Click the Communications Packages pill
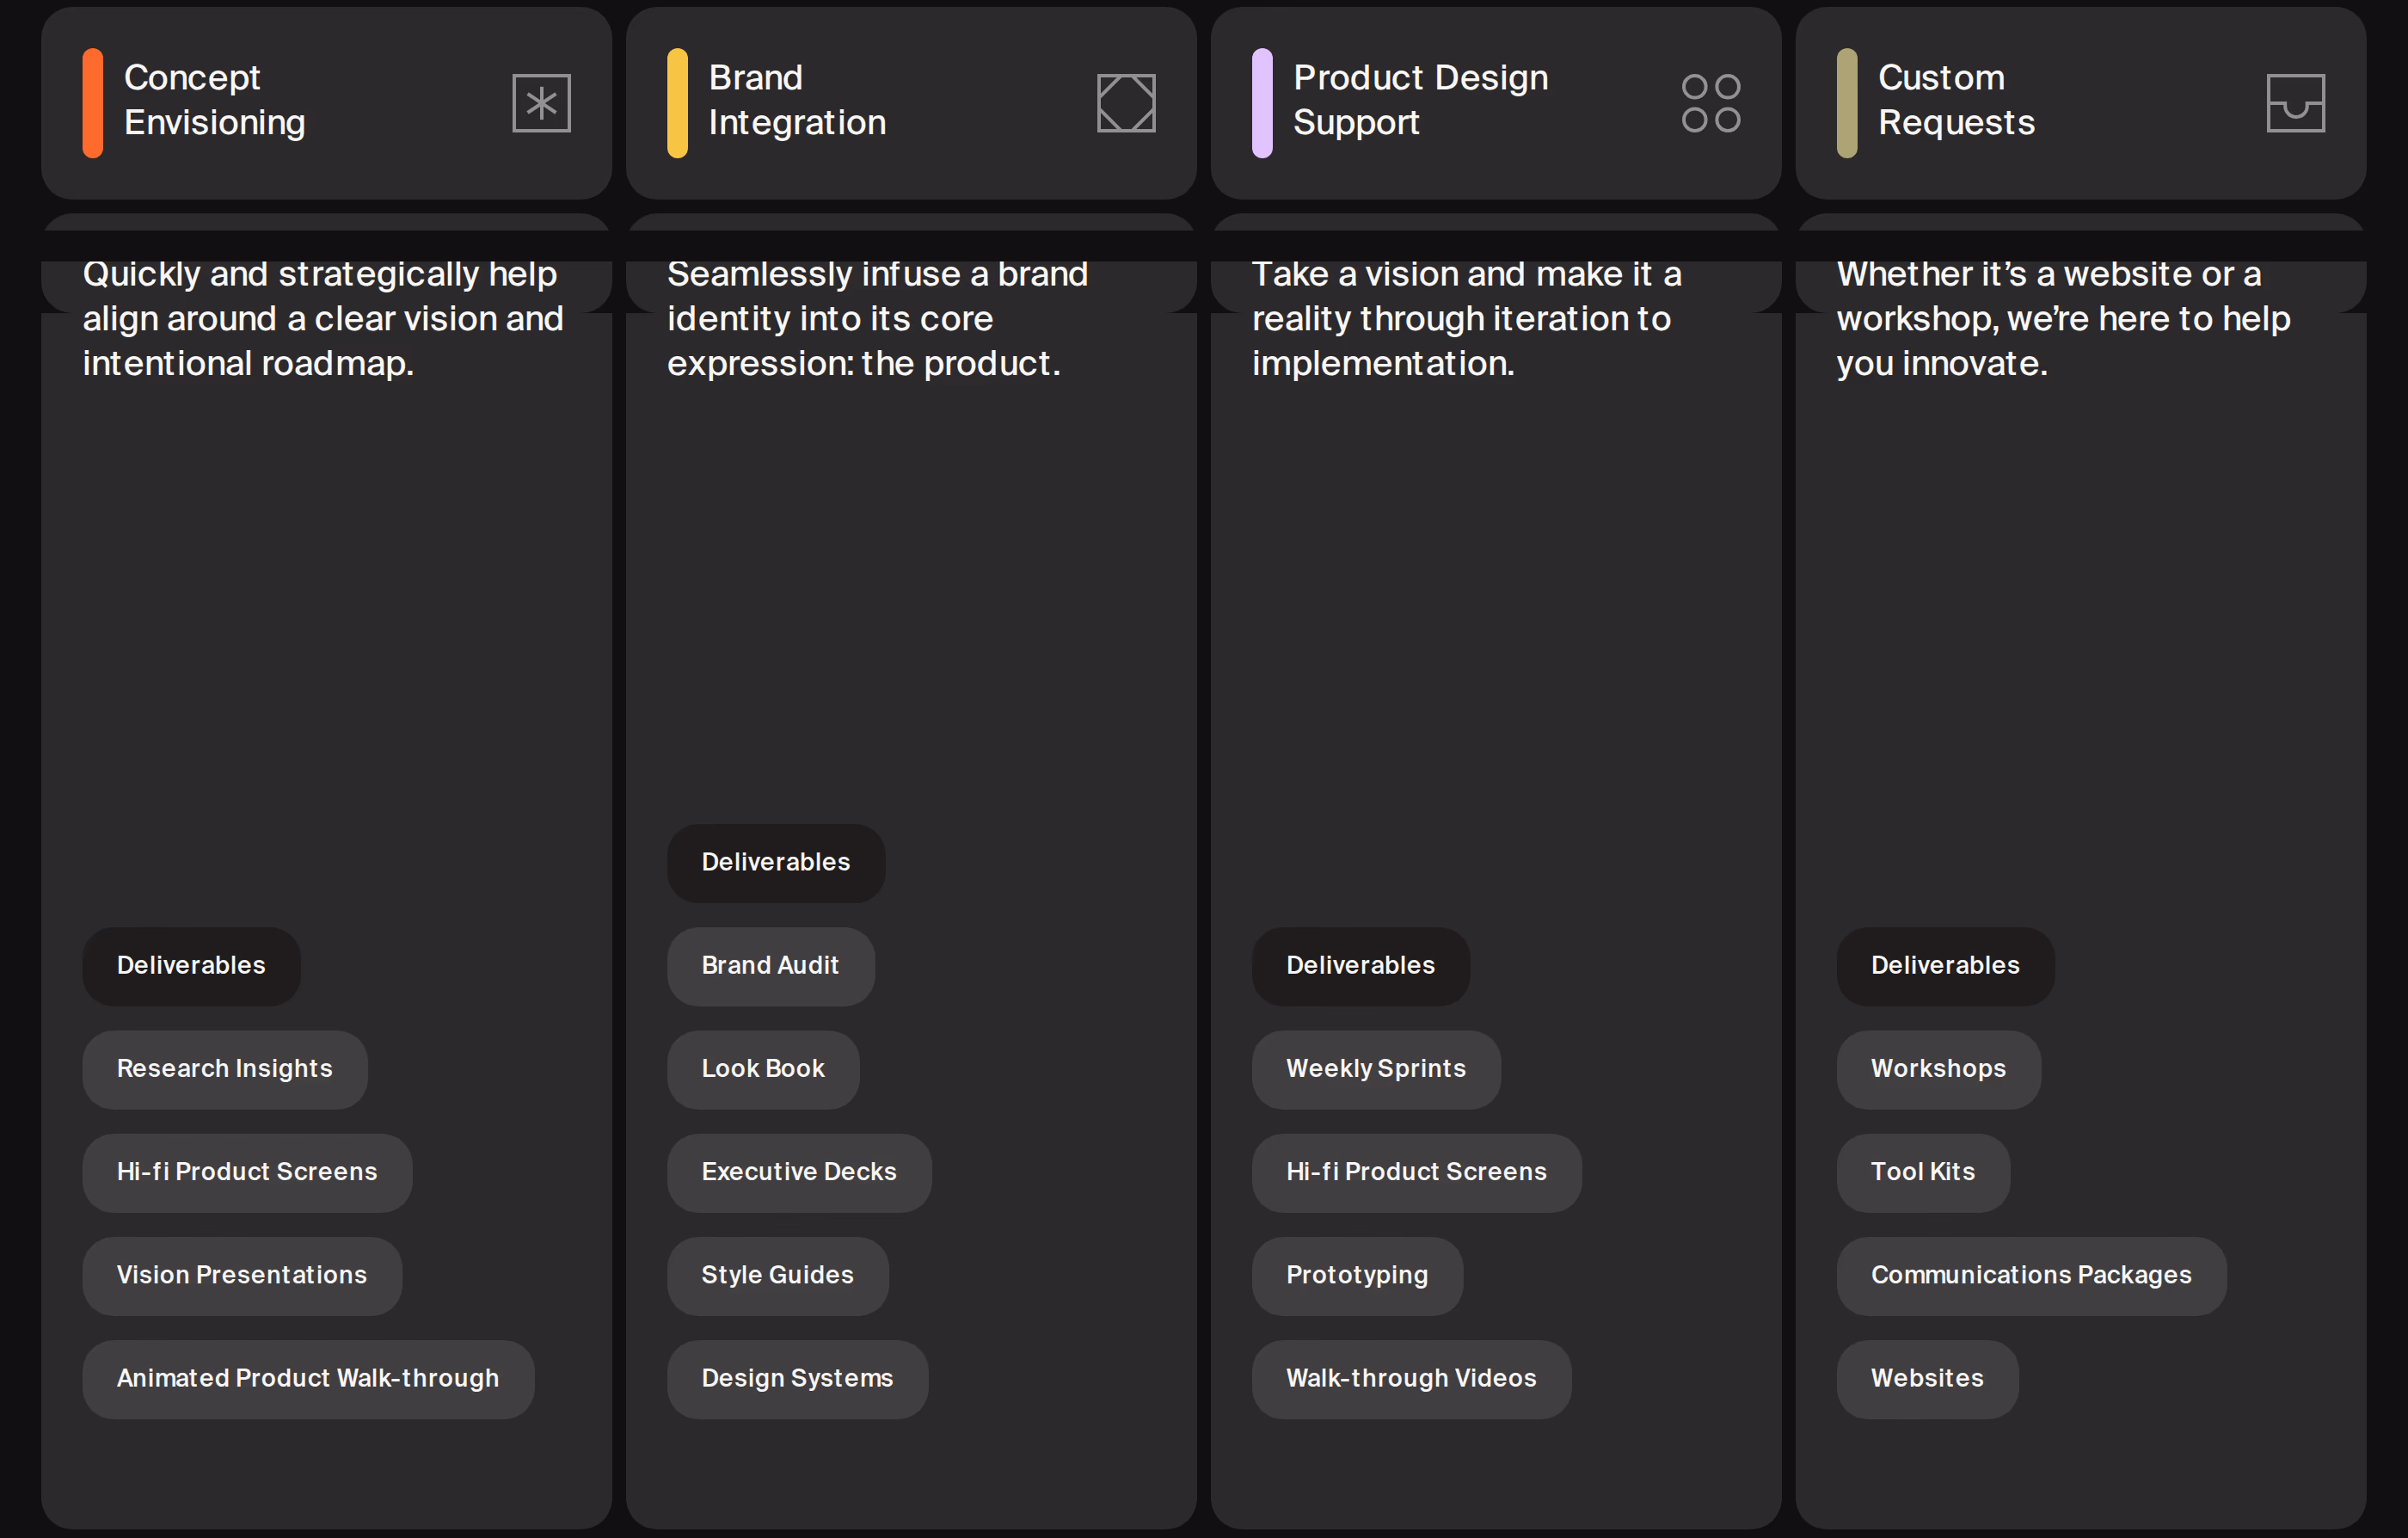The height and width of the screenshot is (1538, 2408). pyautogui.click(x=2031, y=1276)
